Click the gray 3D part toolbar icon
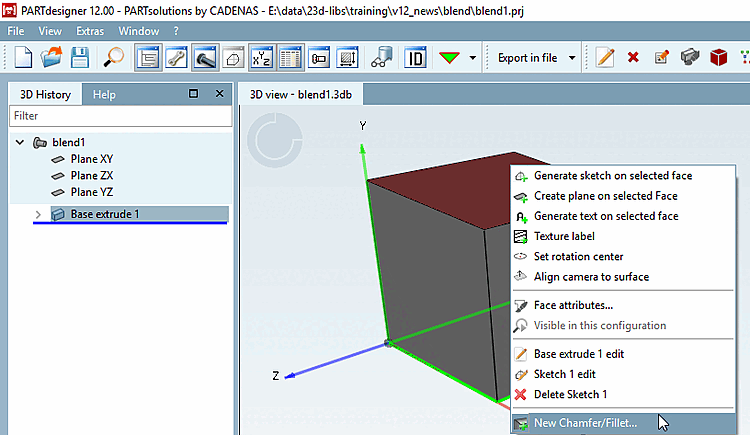750x435 pixels. point(690,58)
